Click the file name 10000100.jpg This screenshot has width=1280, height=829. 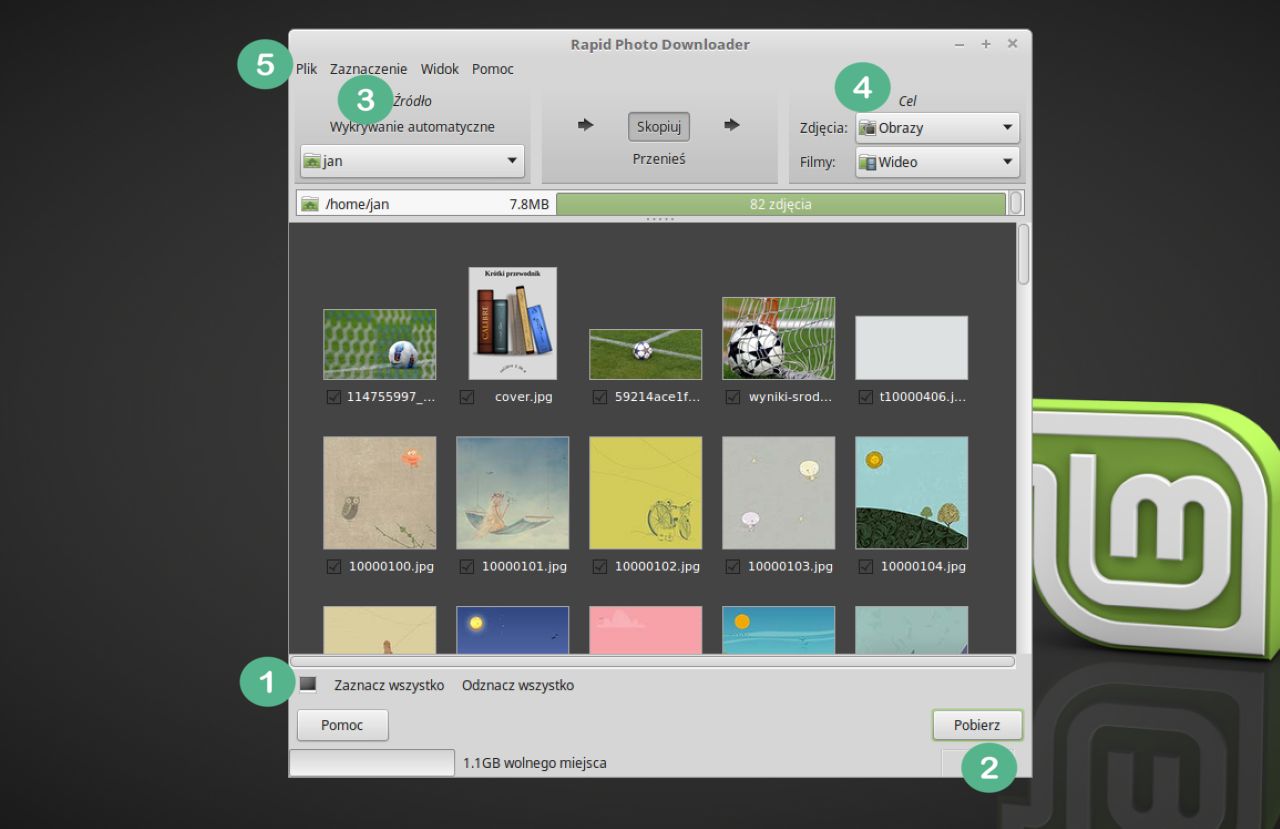(391, 566)
